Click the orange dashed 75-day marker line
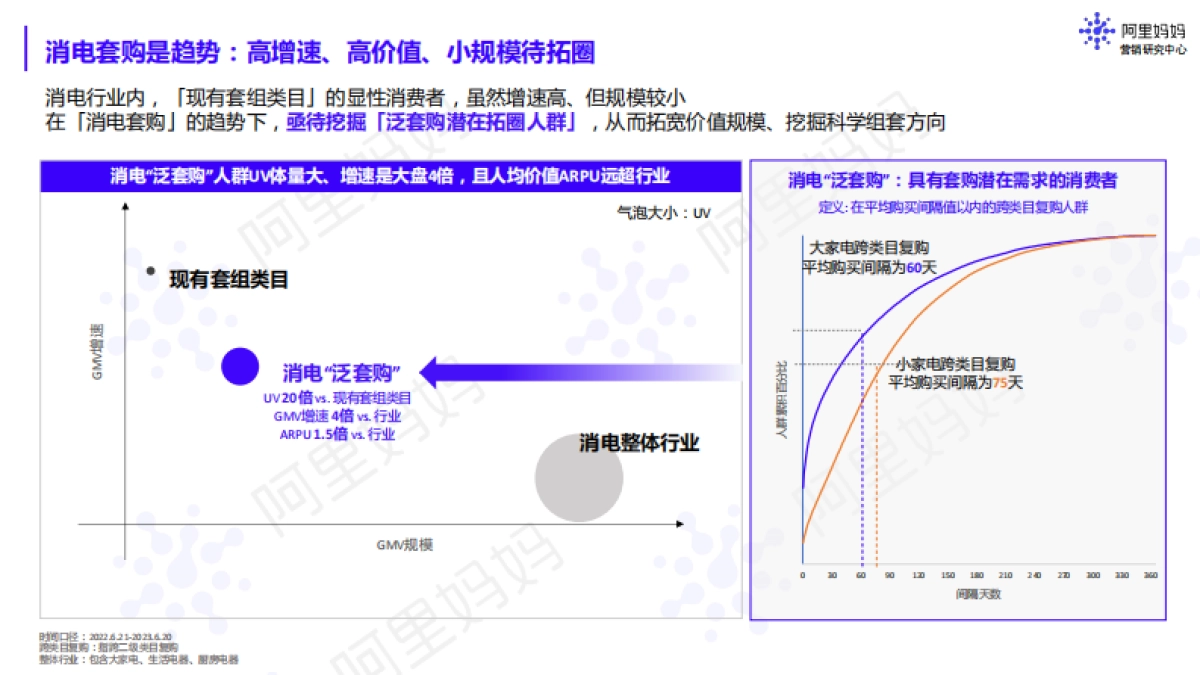This screenshot has width=1200, height=675. click(x=878, y=500)
